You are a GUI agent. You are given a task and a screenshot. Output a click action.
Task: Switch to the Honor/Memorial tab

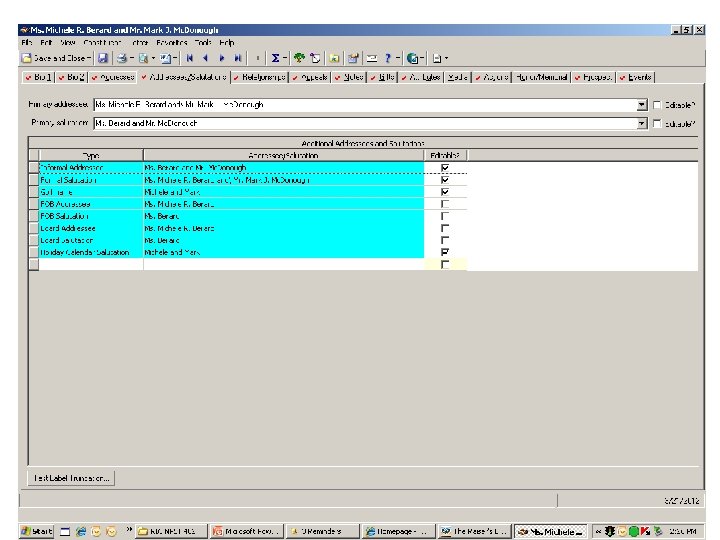542,77
